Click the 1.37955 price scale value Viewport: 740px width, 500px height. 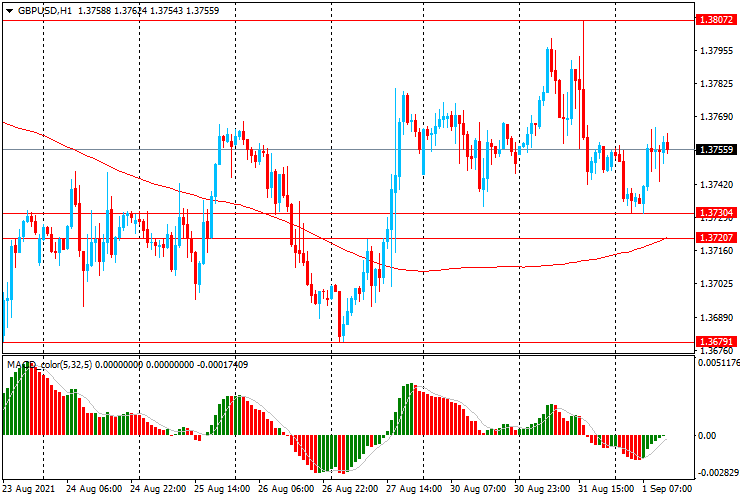click(x=717, y=51)
